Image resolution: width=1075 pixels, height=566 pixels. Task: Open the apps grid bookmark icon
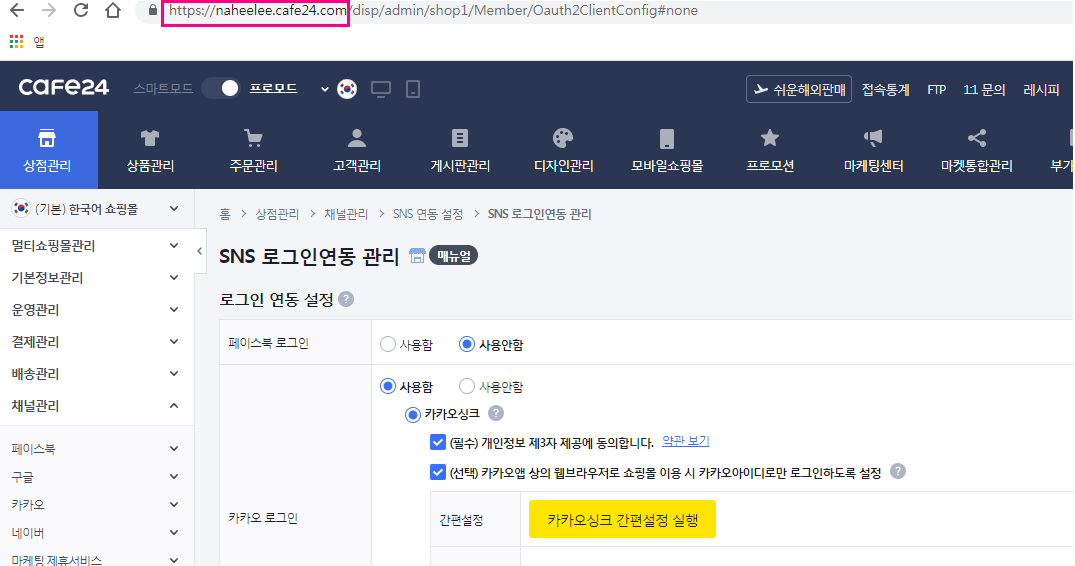(16, 42)
